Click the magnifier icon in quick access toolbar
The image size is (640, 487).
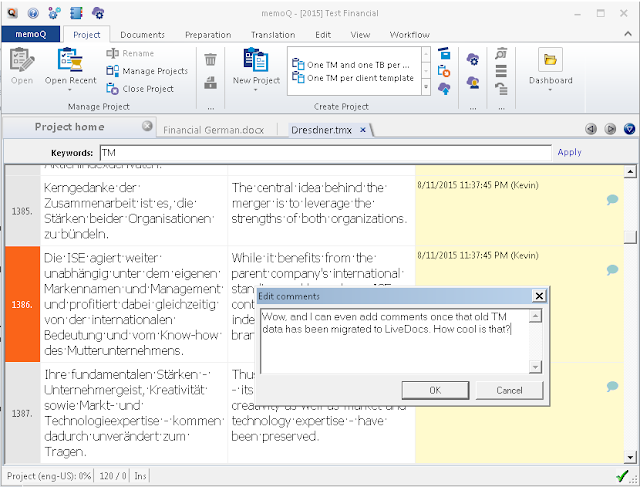pos(12,13)
